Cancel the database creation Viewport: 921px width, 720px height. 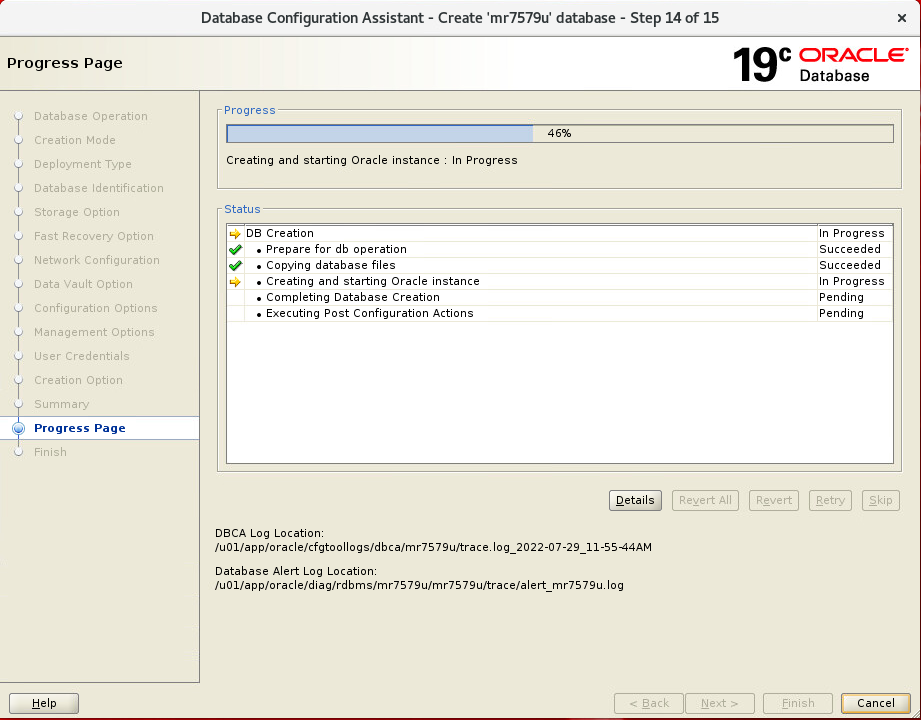[875, 703]
